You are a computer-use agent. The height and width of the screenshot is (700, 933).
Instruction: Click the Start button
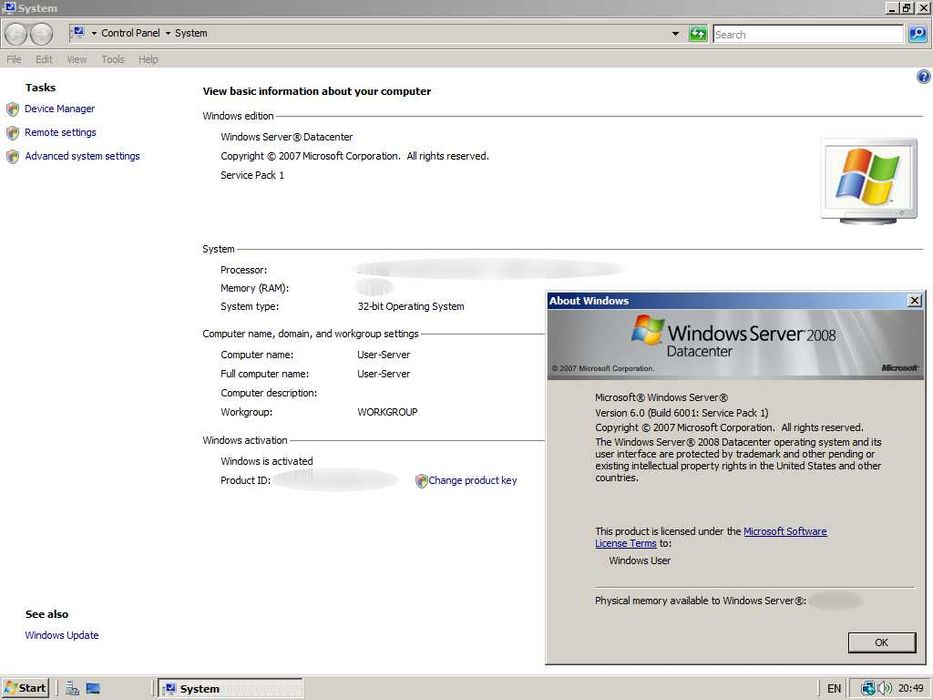(x=25, y=688)
